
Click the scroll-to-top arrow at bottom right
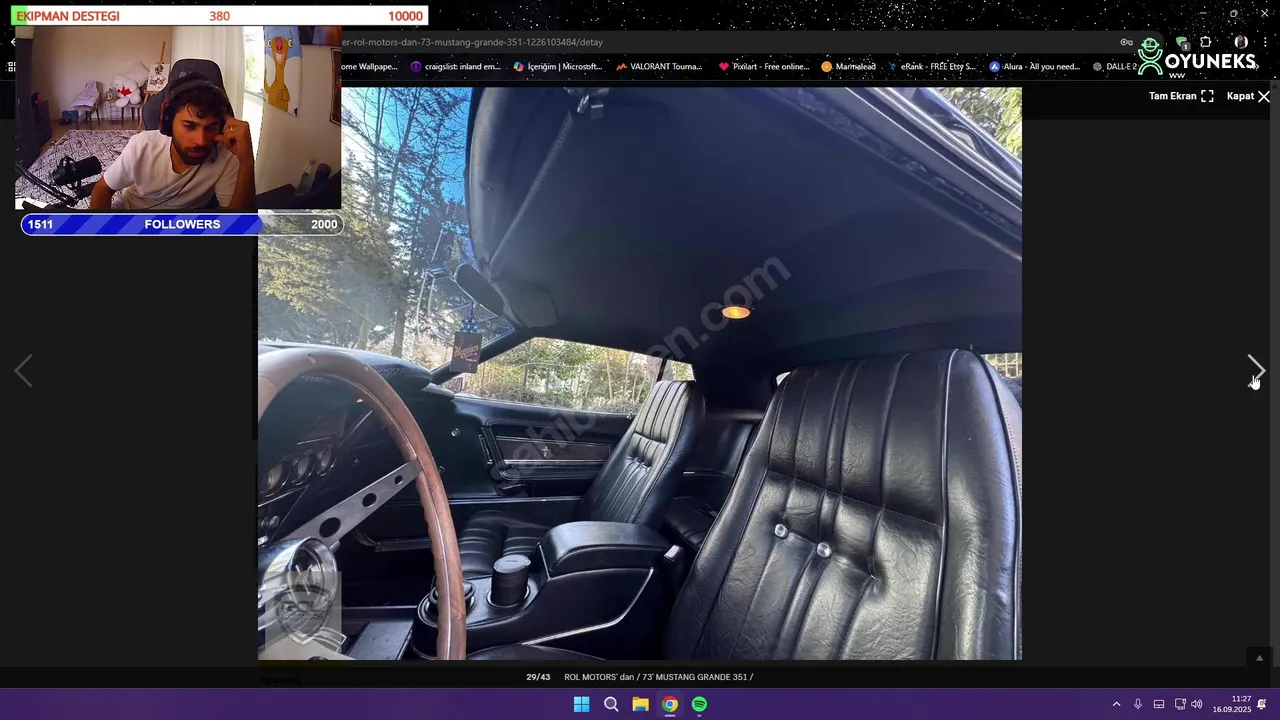pyautogui.click(x=1259, y=658)
